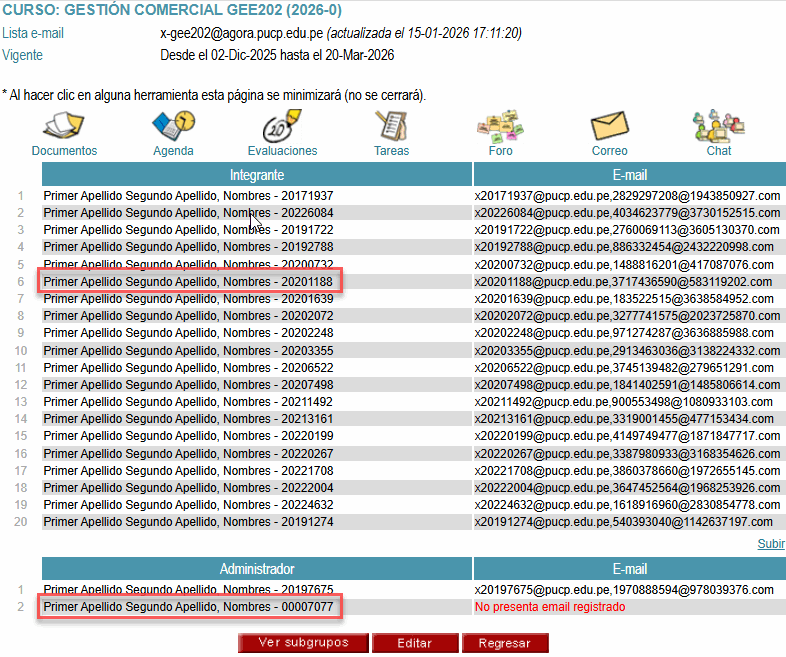786x657 pixels.
Task: Select administrator row ending in 00007077
Action: click(x=189, y=607)
